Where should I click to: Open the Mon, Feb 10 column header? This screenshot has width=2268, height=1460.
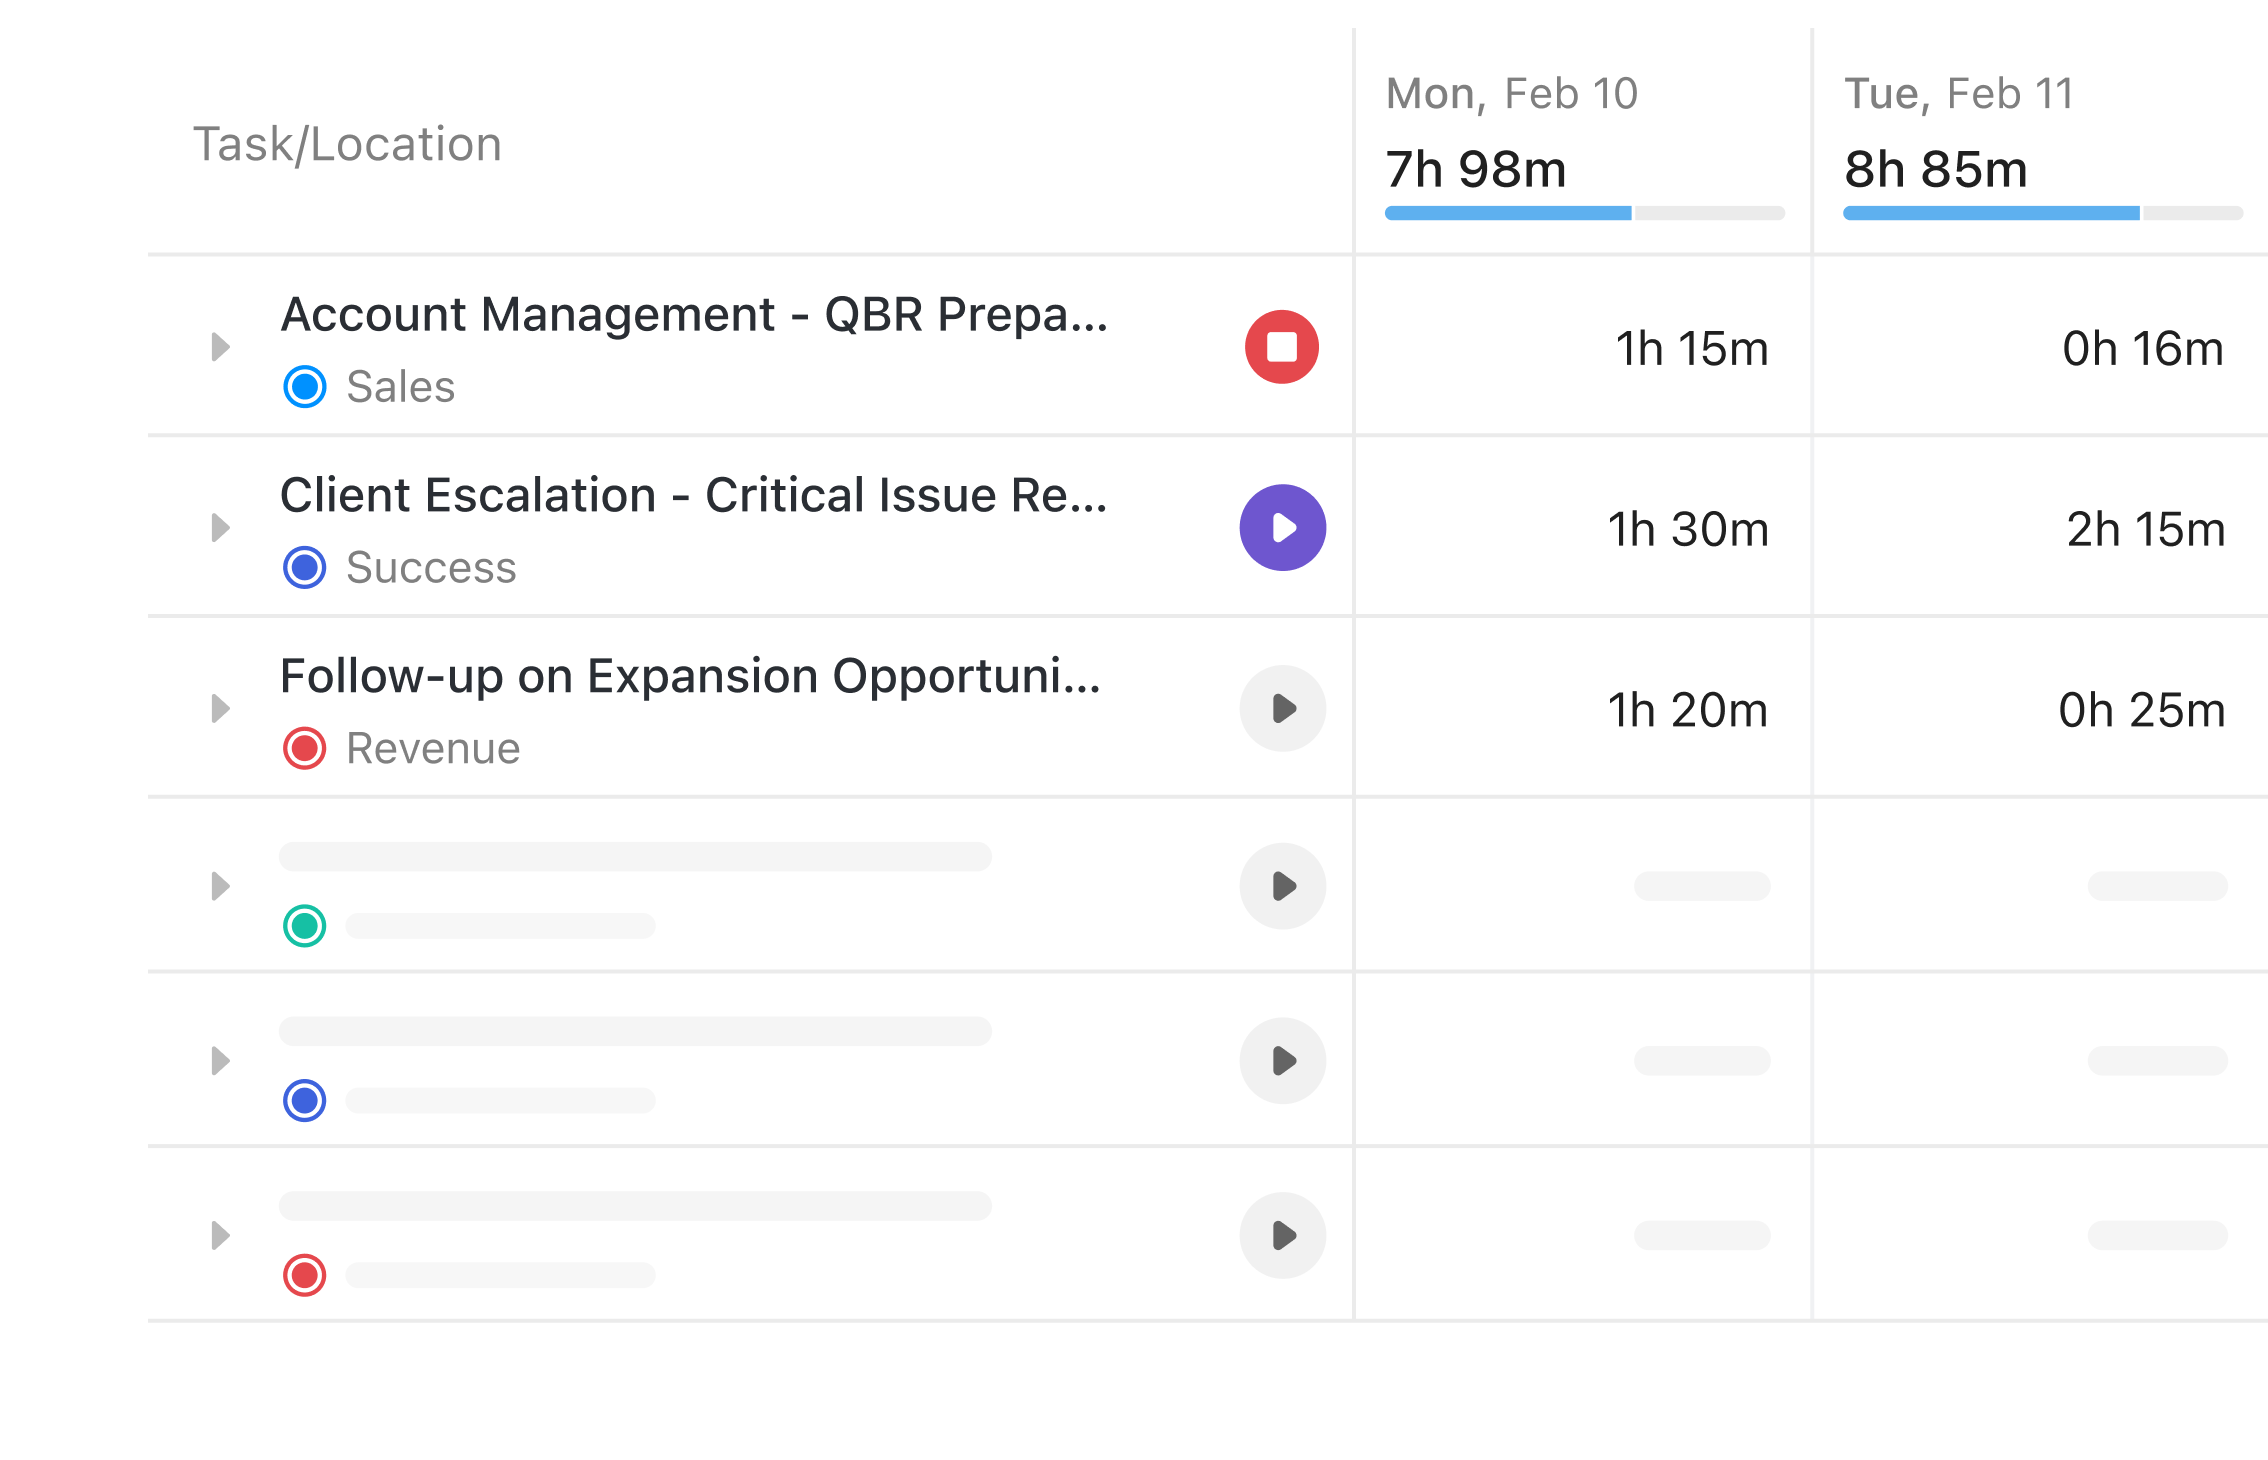[1511, 94]
